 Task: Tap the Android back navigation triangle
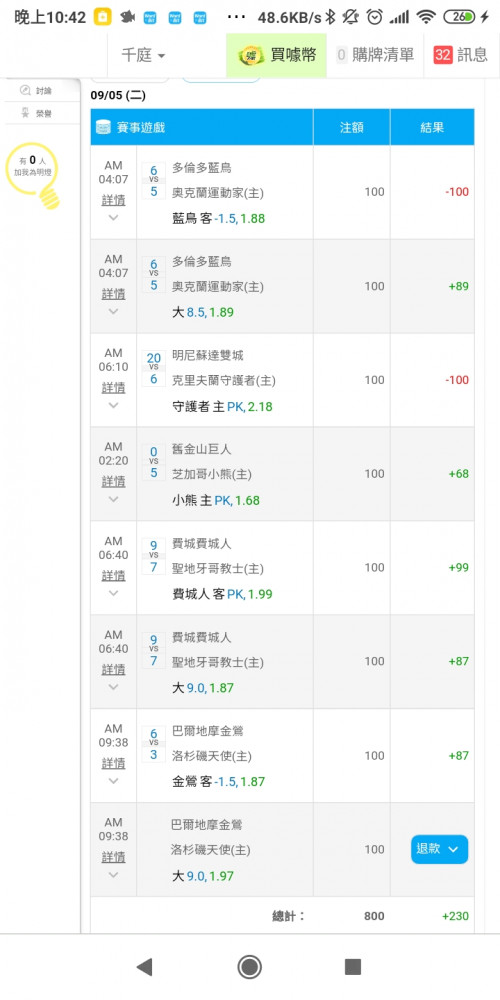[145, 967]
